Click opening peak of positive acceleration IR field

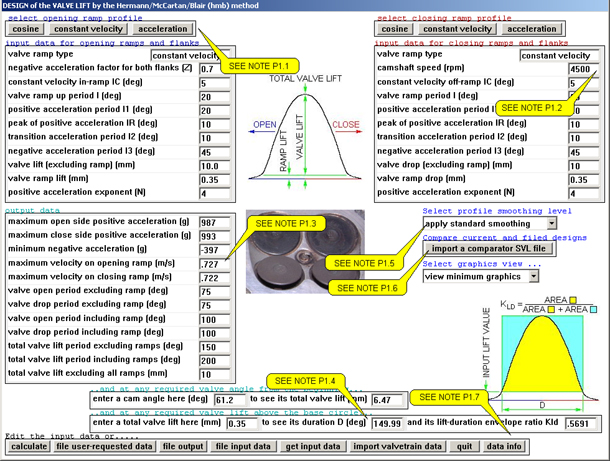(x=214, y=124)
